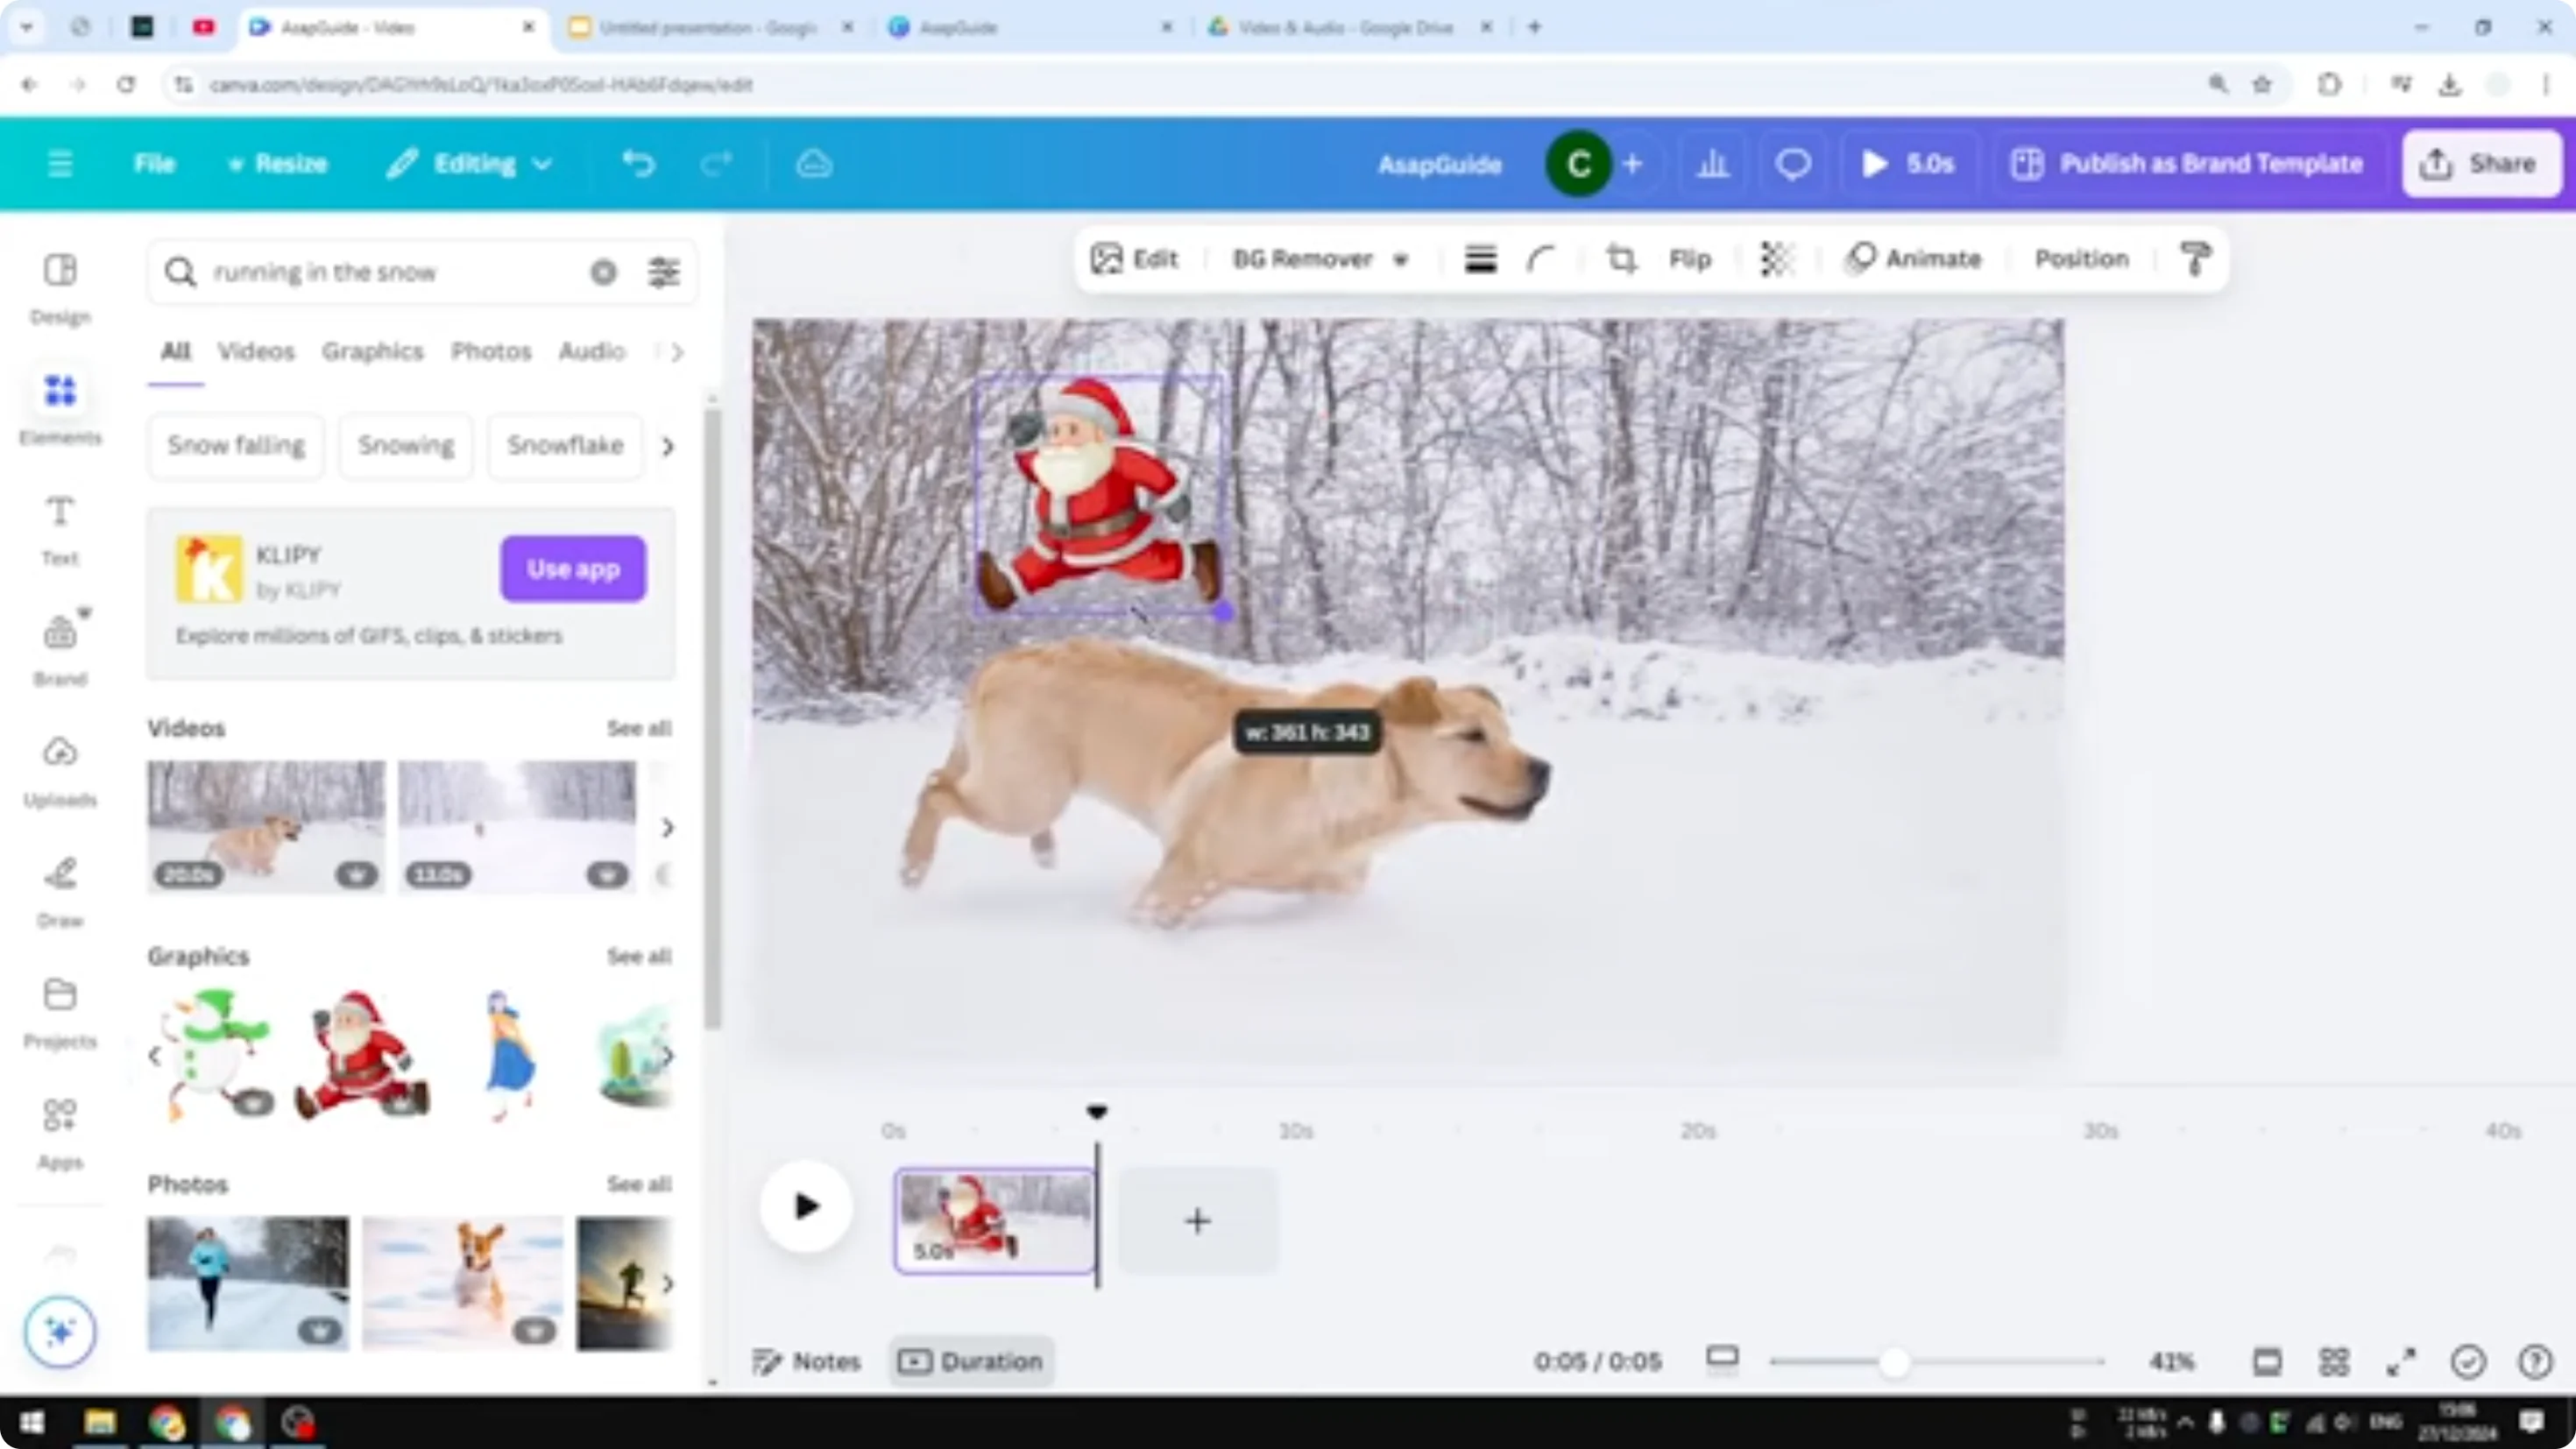The image size is (2576, 1449).
Task: Click the Canva AI assistant icon bottom left
Action: [x=59, y=1331]
